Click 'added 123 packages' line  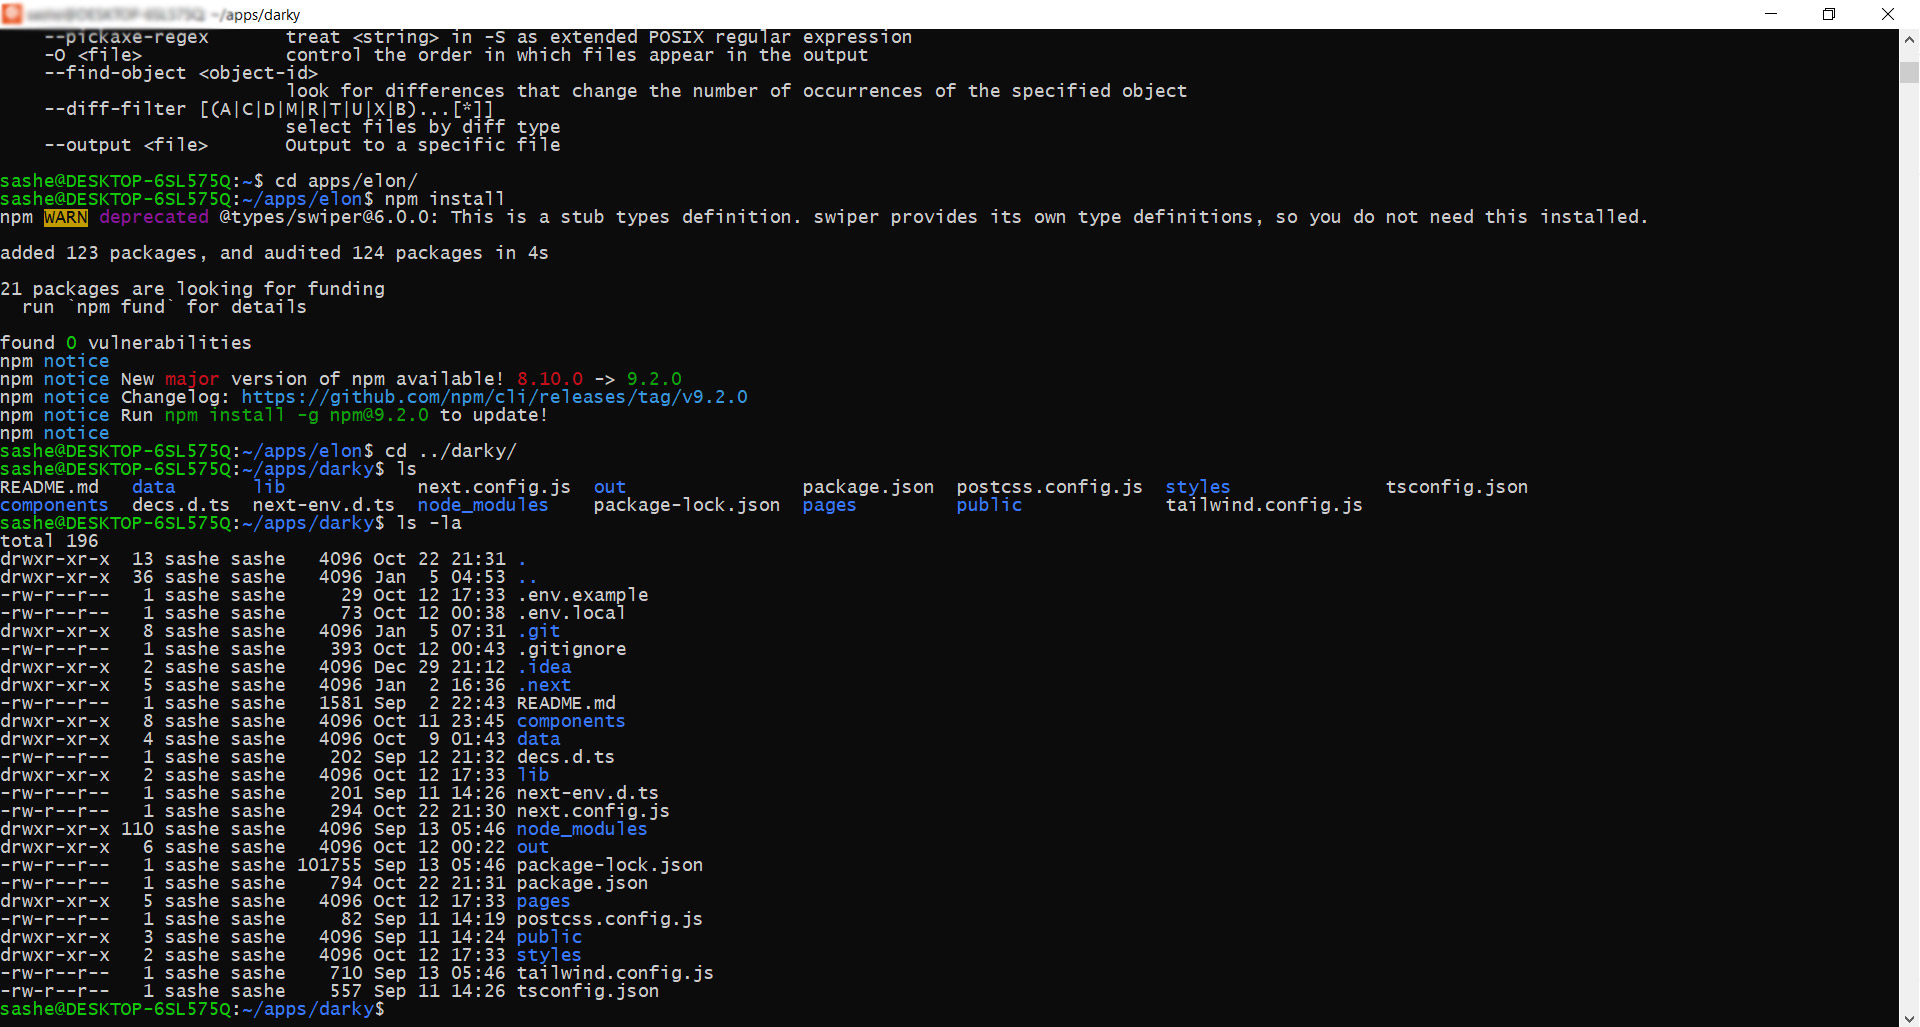(274, 253)
